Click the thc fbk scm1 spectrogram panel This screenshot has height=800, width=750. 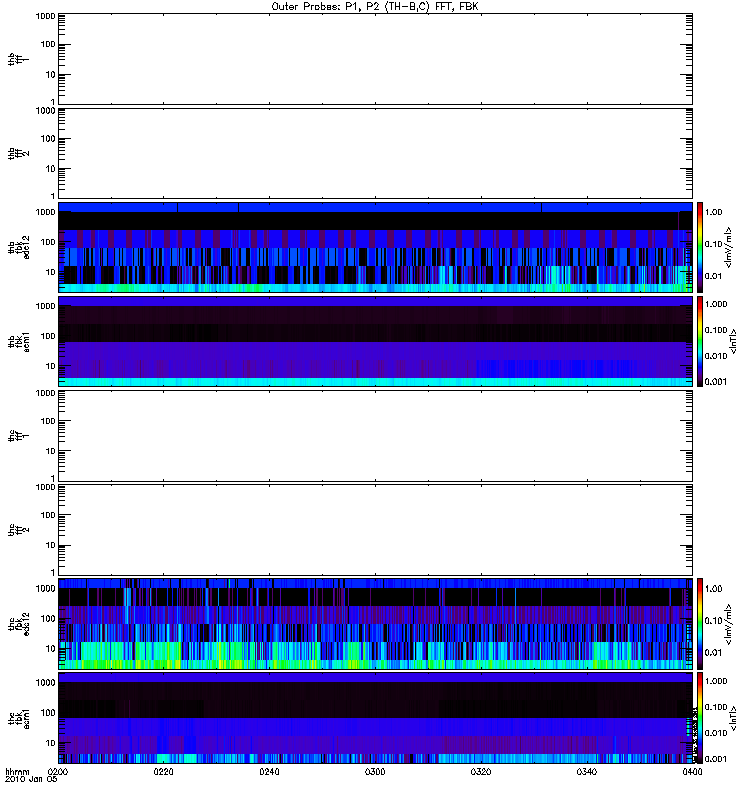[376, 718]
